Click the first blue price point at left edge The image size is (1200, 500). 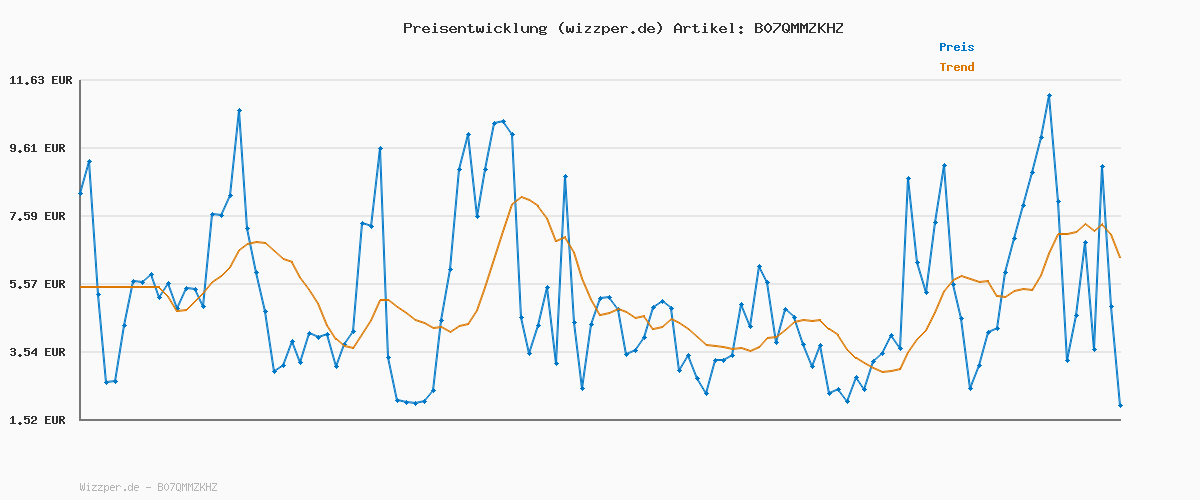click(x=80, y=193)
